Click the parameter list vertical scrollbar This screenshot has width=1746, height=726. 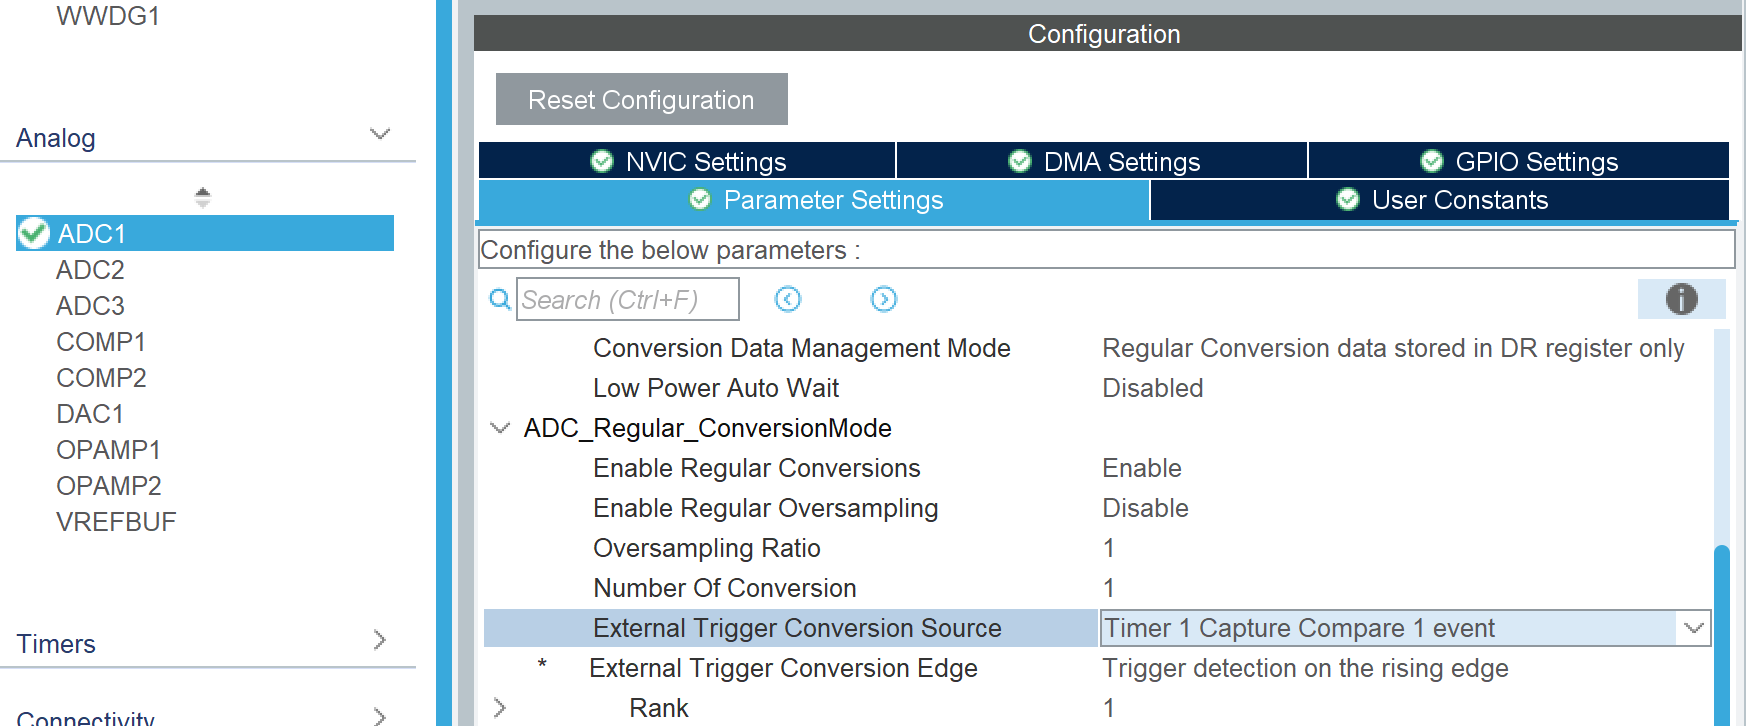click(1721, 630)
